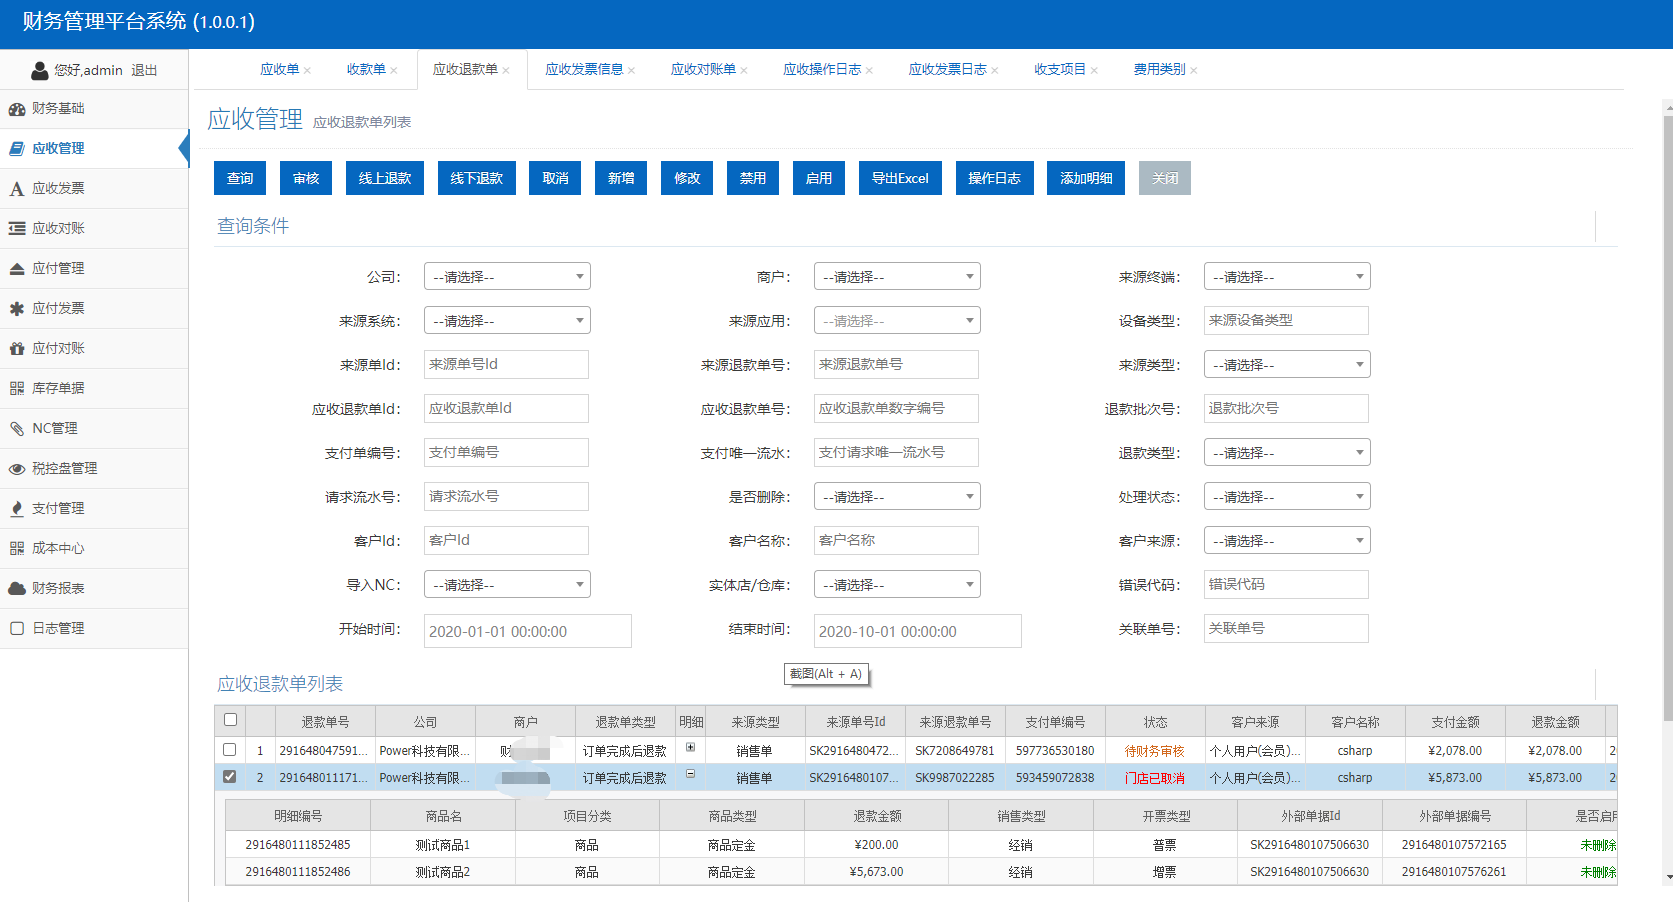Click the 税控盘管理 eye icon in sidebar

(17, 469)
